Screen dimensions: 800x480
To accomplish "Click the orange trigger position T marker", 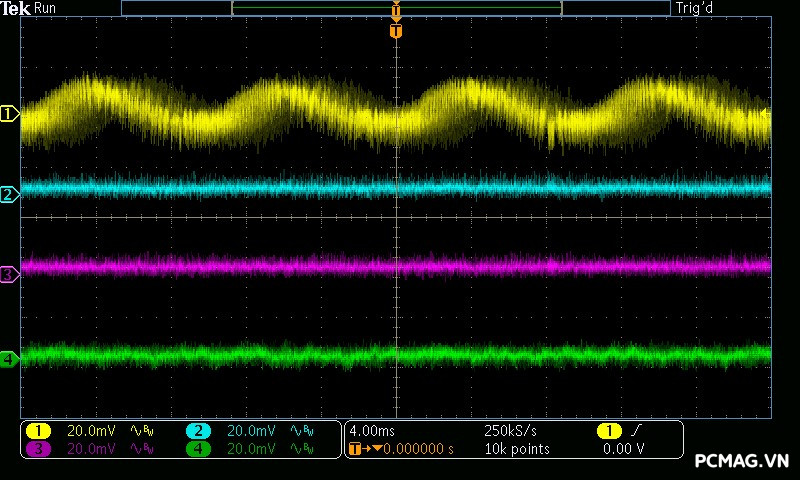I will click(396, 31).
